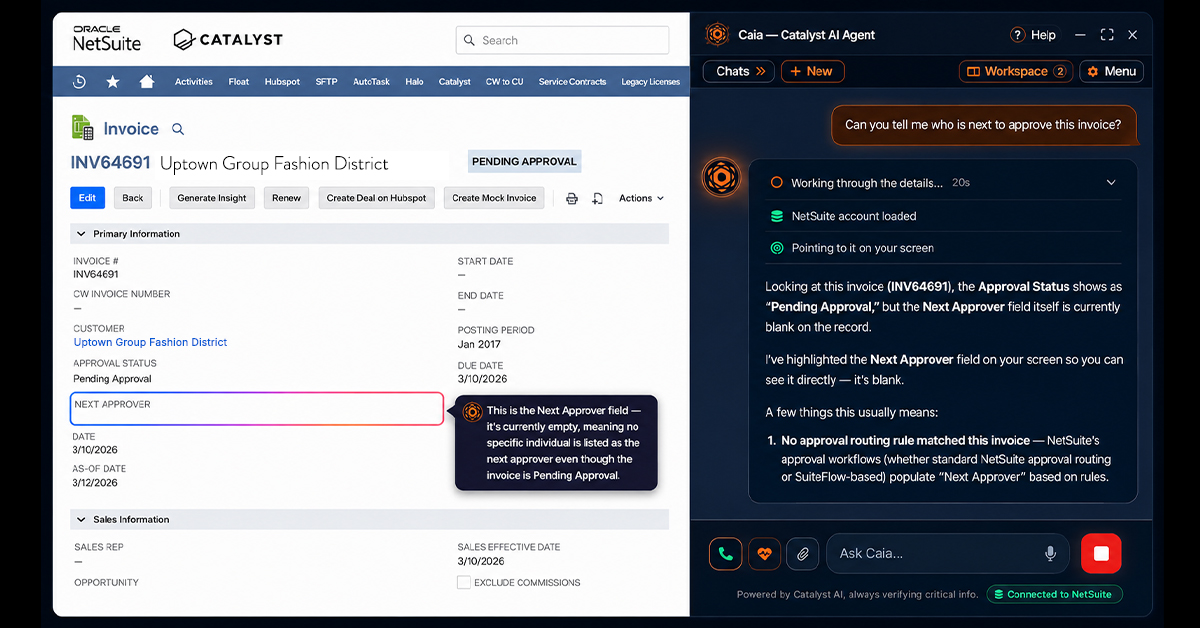This screenshot has width=1200, height=628.
Task: Collapse the Working through the details step
Action: tap(1111, 183)
